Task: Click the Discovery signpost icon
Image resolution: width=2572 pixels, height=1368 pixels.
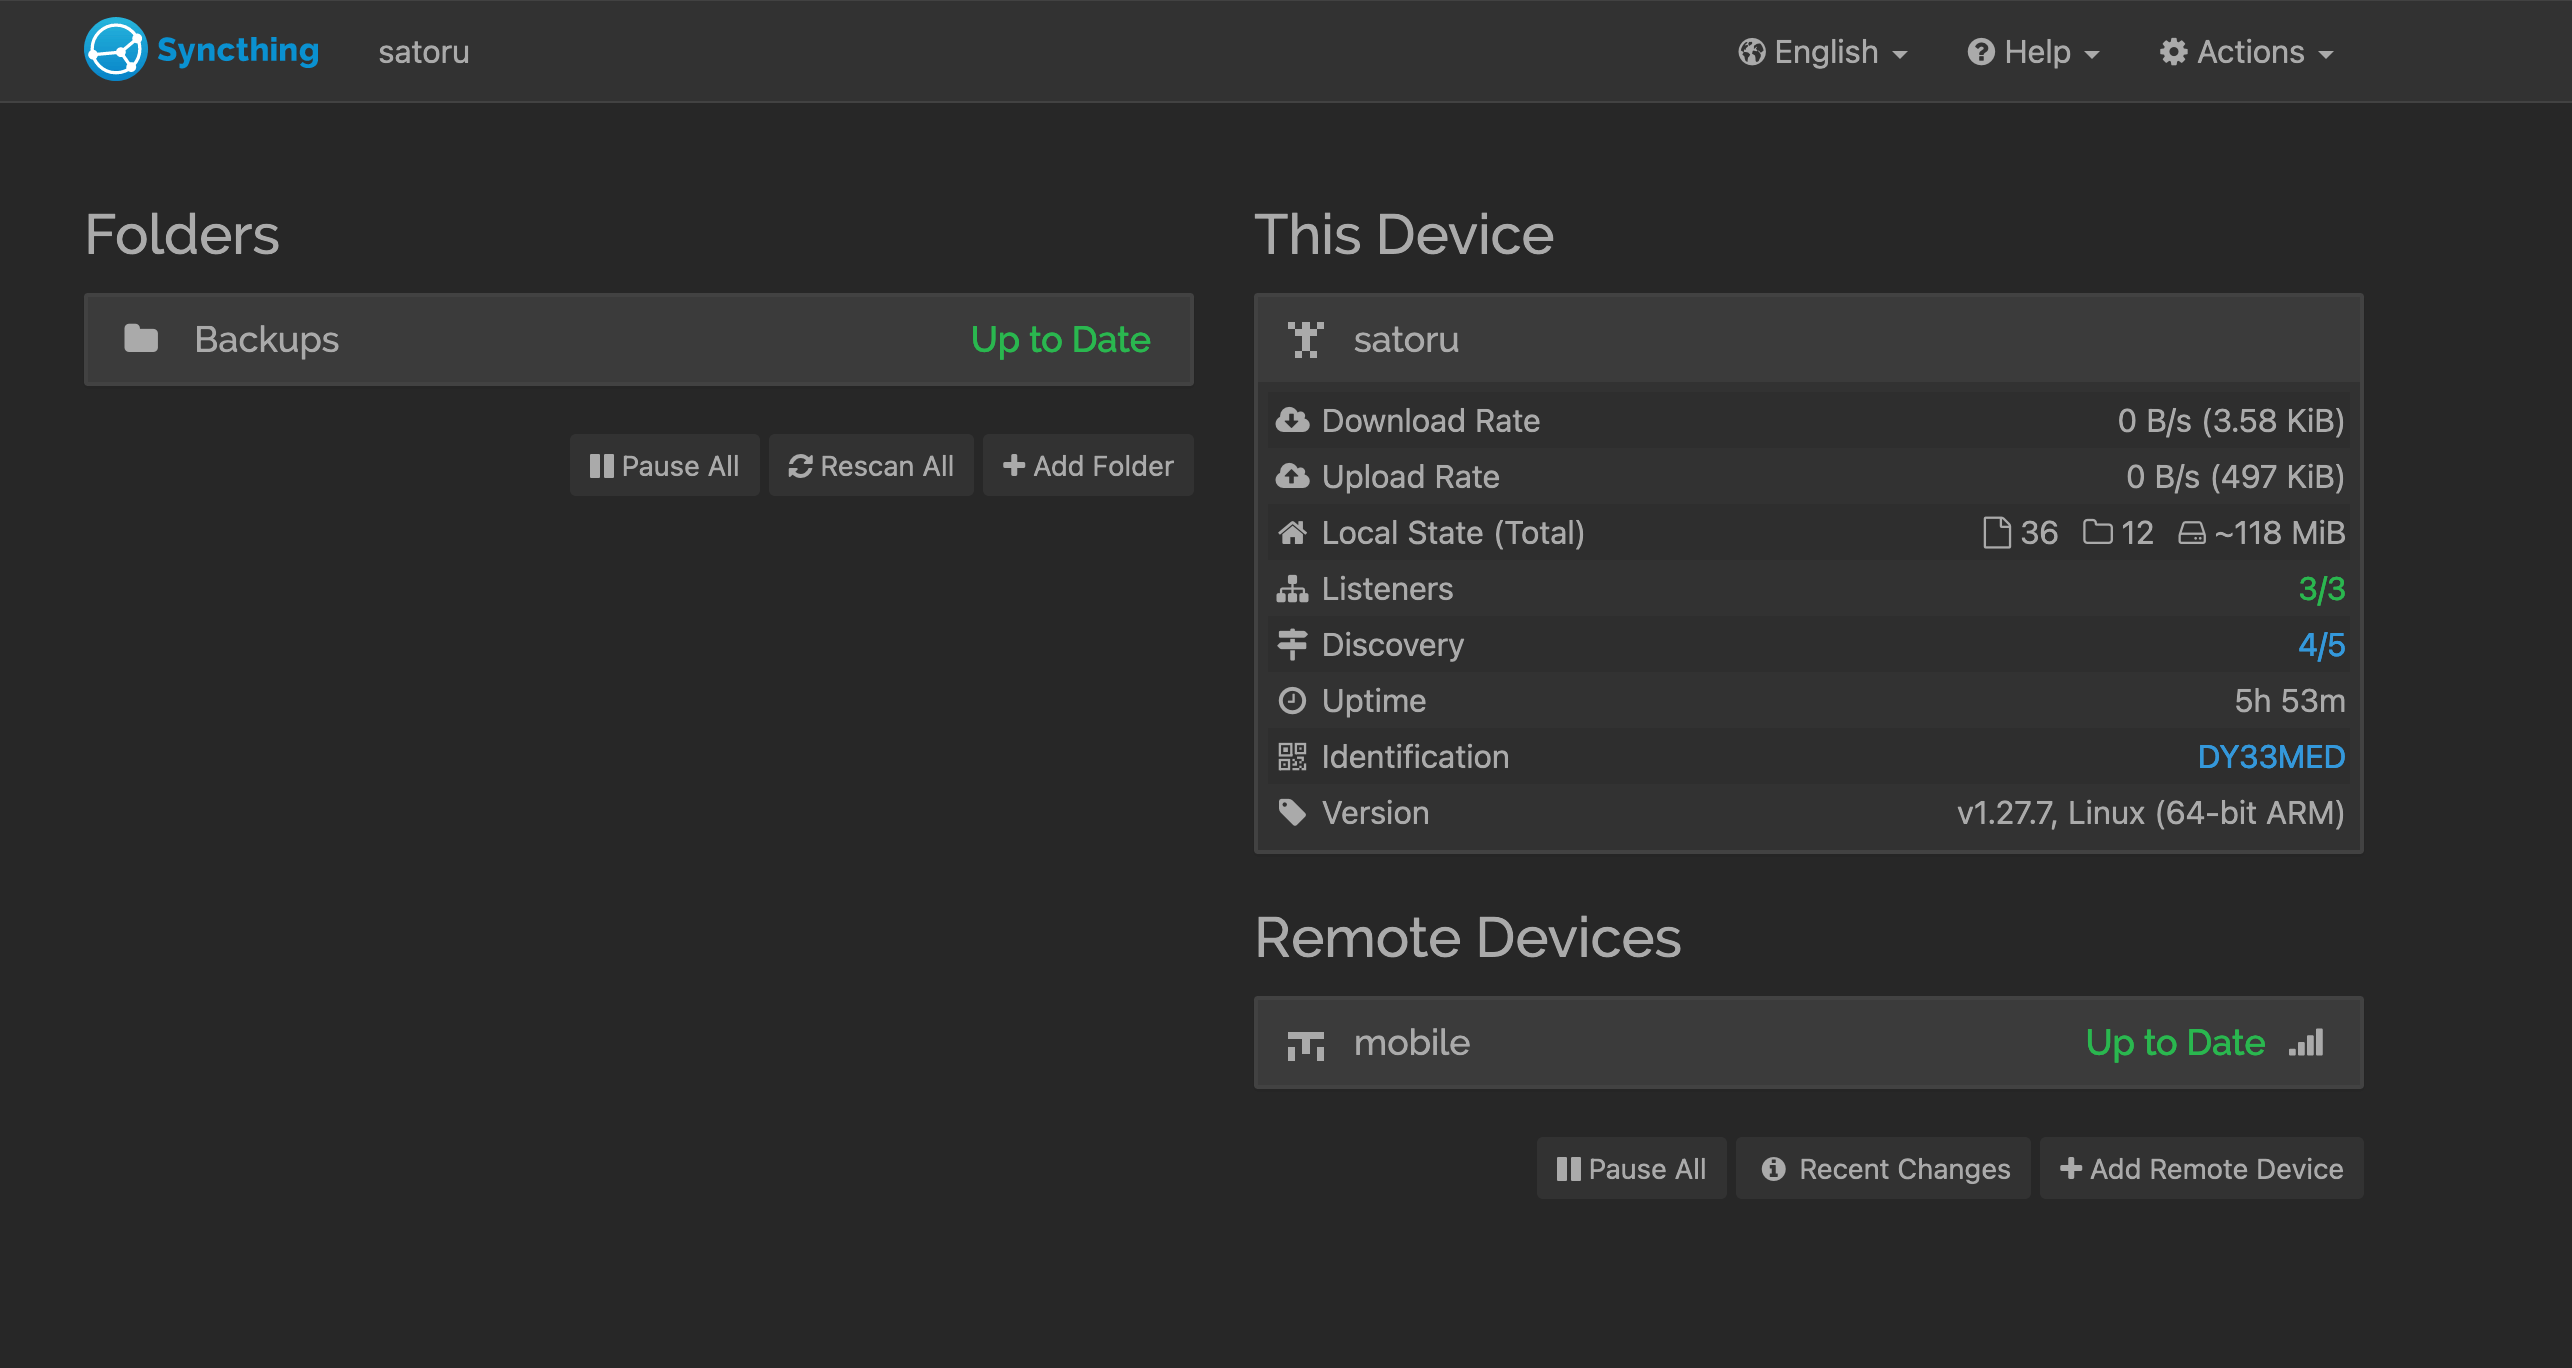Action: pyautogui.click(x=1292, y=645)
